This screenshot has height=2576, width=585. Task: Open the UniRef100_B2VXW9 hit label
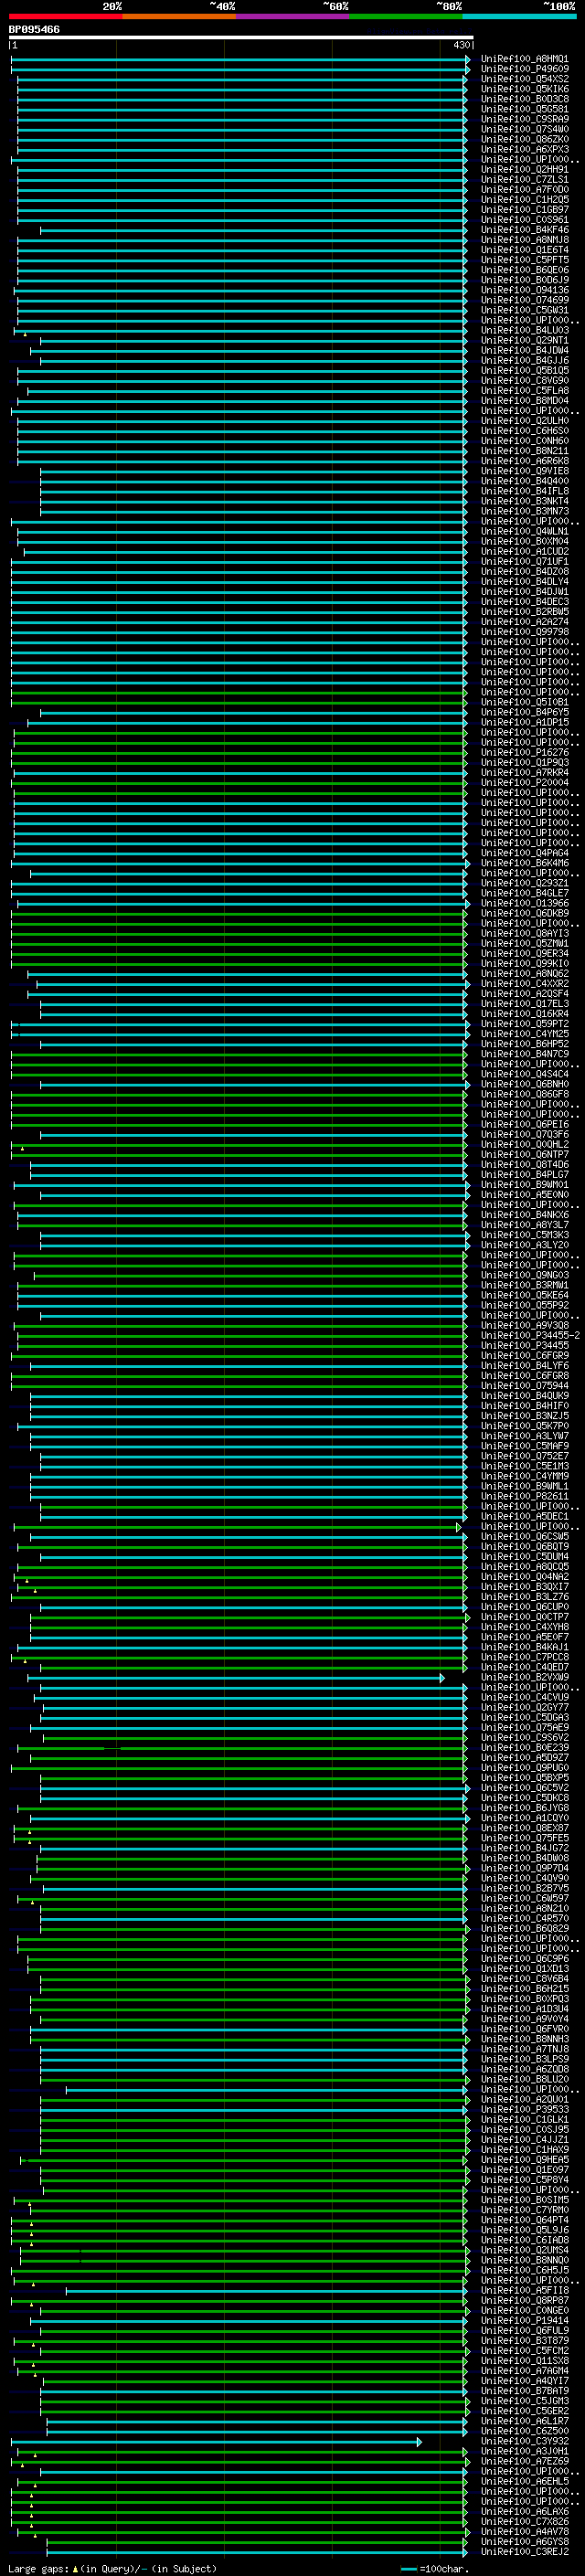pos(524,1678)
